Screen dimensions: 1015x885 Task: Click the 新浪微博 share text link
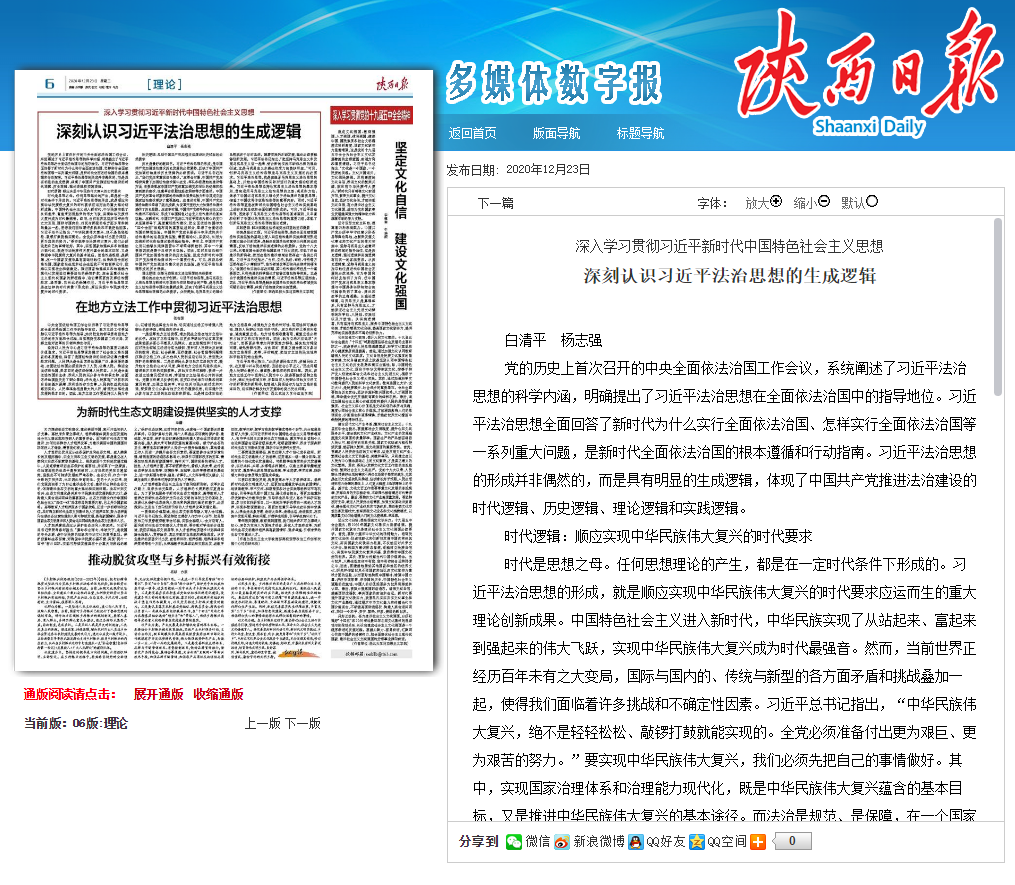(x=599, y=842)
